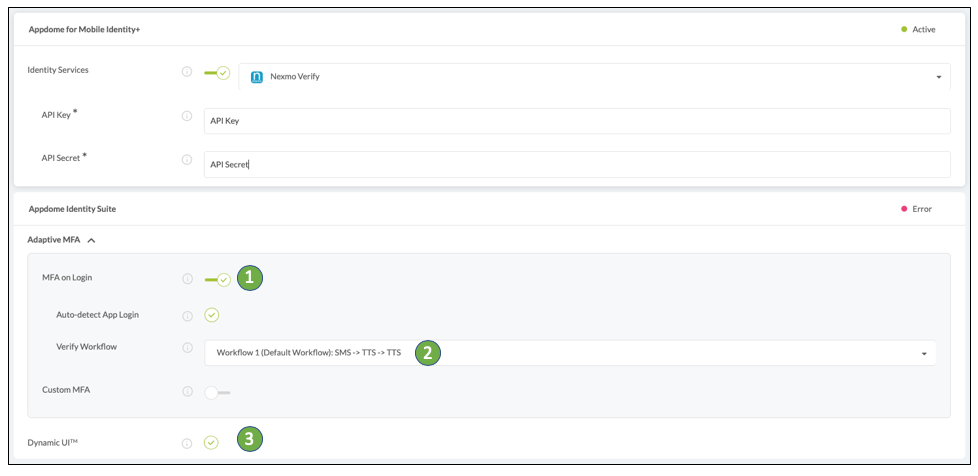Click info icon beside Dynamic UI

pos(186,444)
